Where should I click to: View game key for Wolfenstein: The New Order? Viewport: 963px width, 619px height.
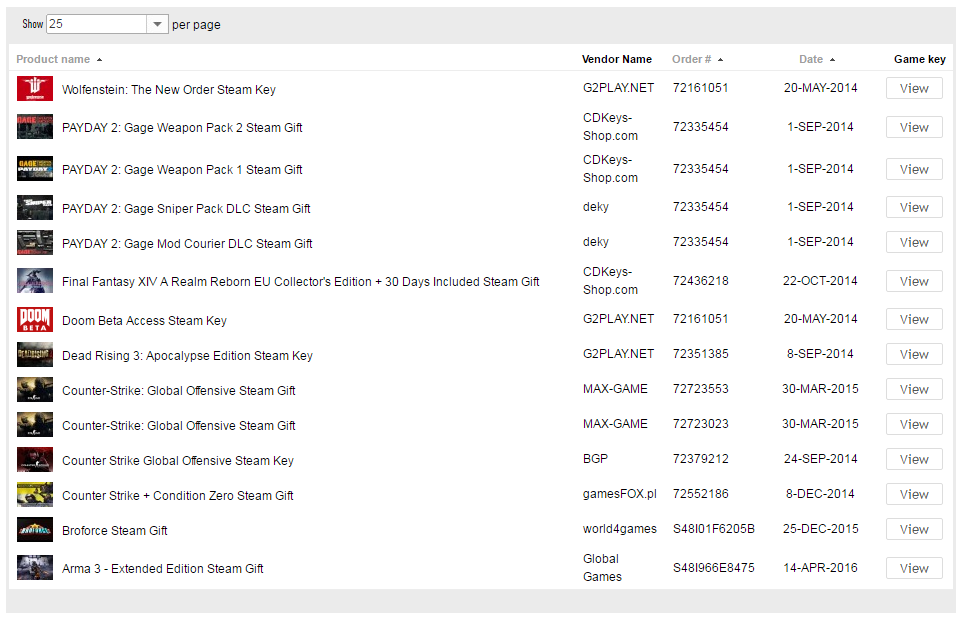(914, 88)
